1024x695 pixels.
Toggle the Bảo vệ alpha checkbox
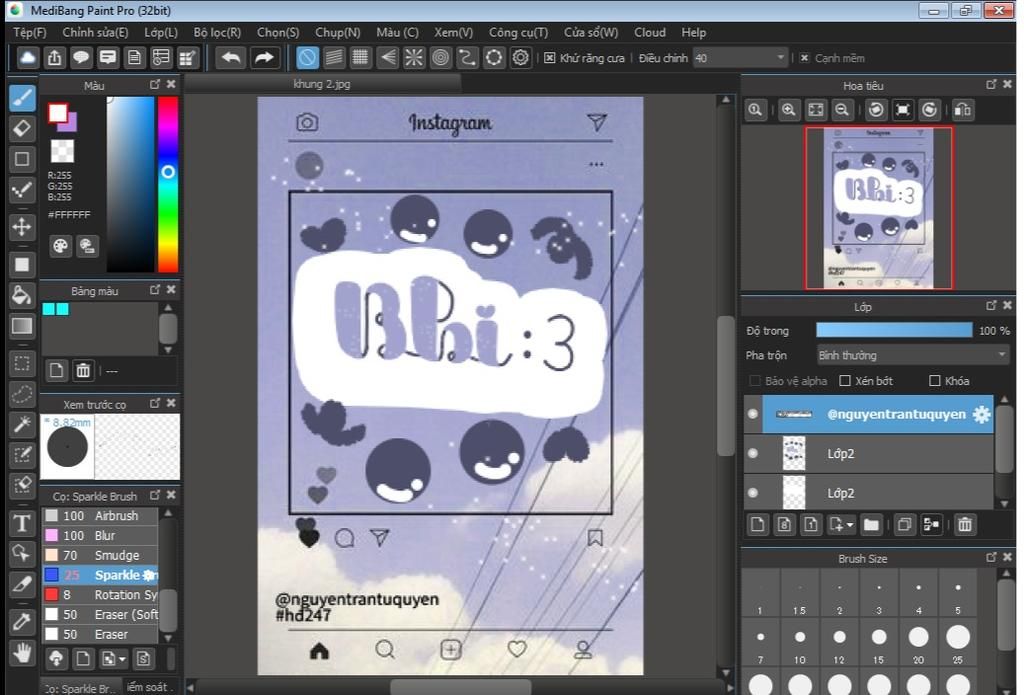coord(755,381)
